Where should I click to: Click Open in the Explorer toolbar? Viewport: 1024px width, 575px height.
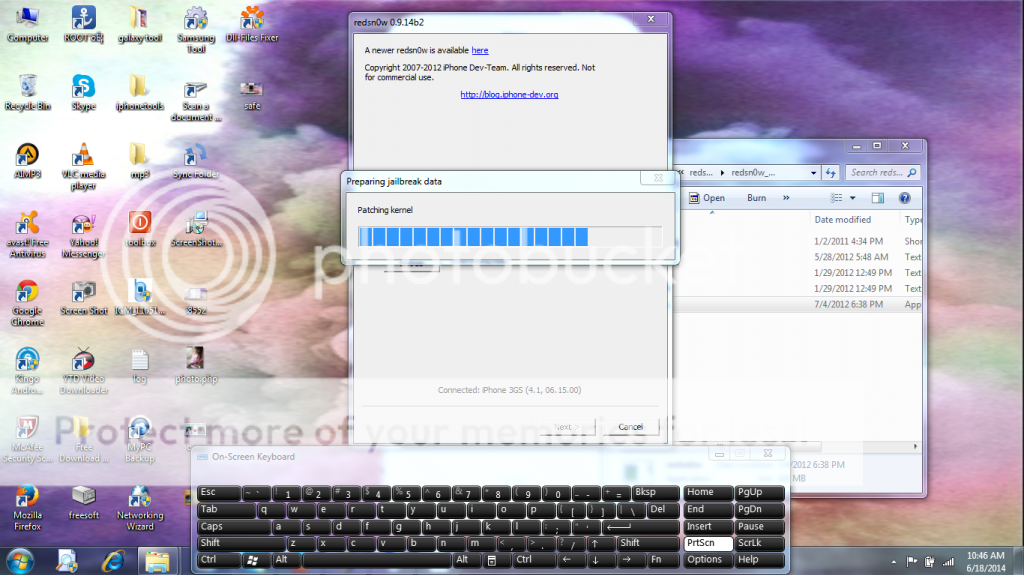click(712, 198)
